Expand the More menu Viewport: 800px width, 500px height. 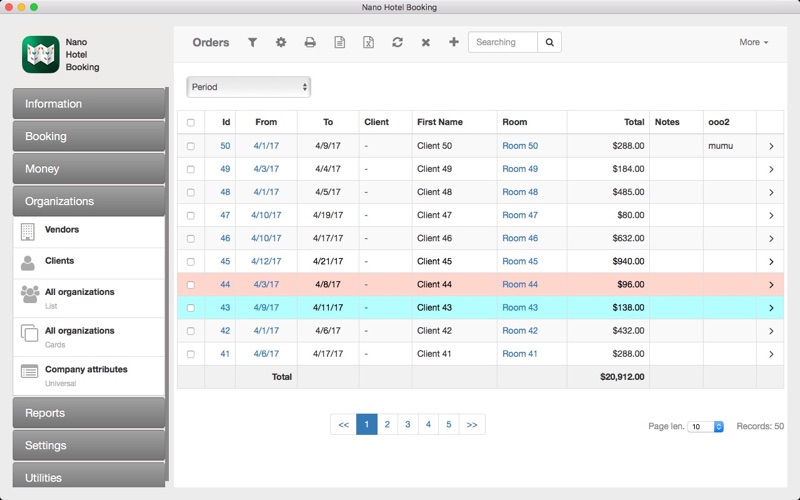coord(754,42)
